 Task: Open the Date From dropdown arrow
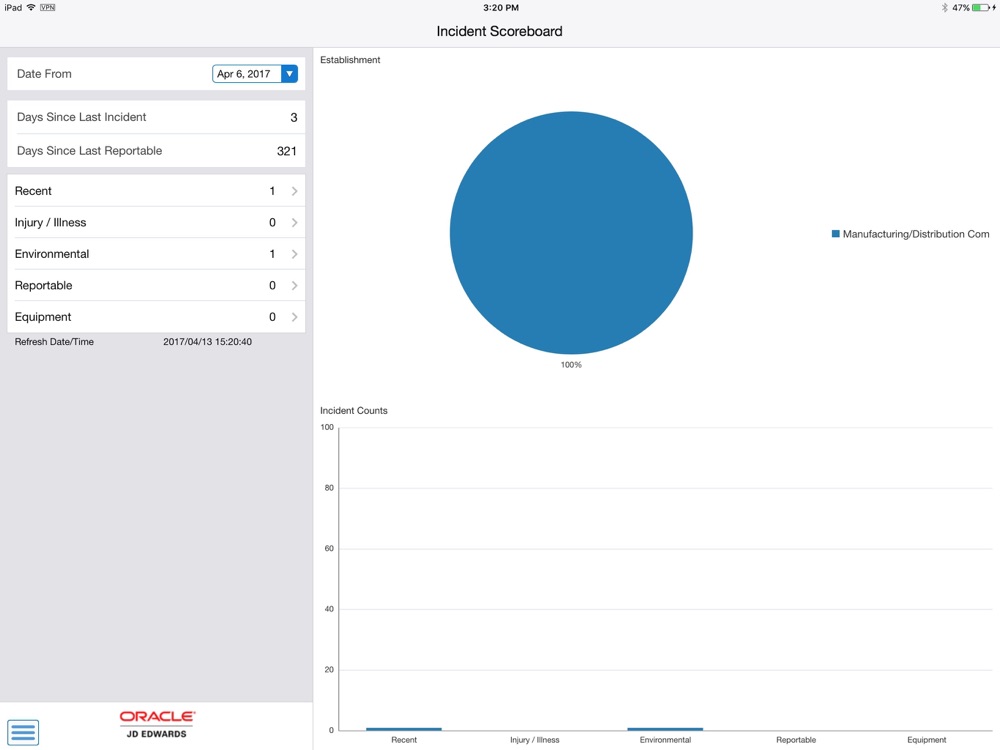tap(290, 74)
